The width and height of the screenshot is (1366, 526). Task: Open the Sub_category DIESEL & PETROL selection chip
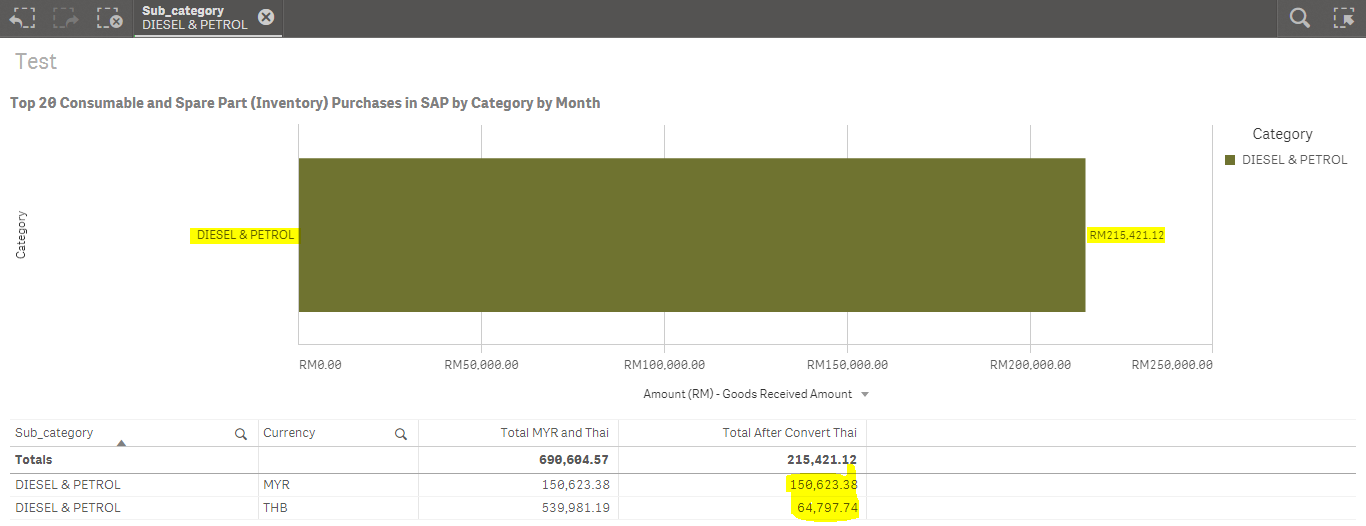click(195, 18)
